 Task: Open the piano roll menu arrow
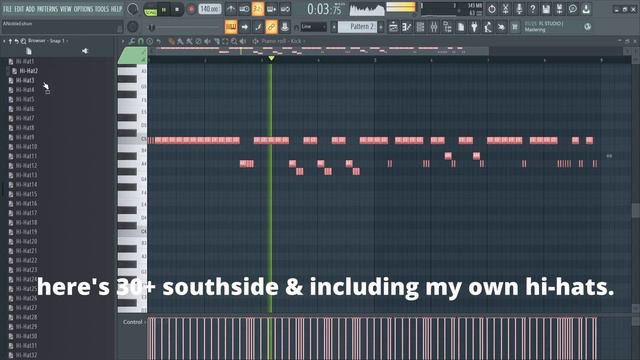[x=123, y=41]
